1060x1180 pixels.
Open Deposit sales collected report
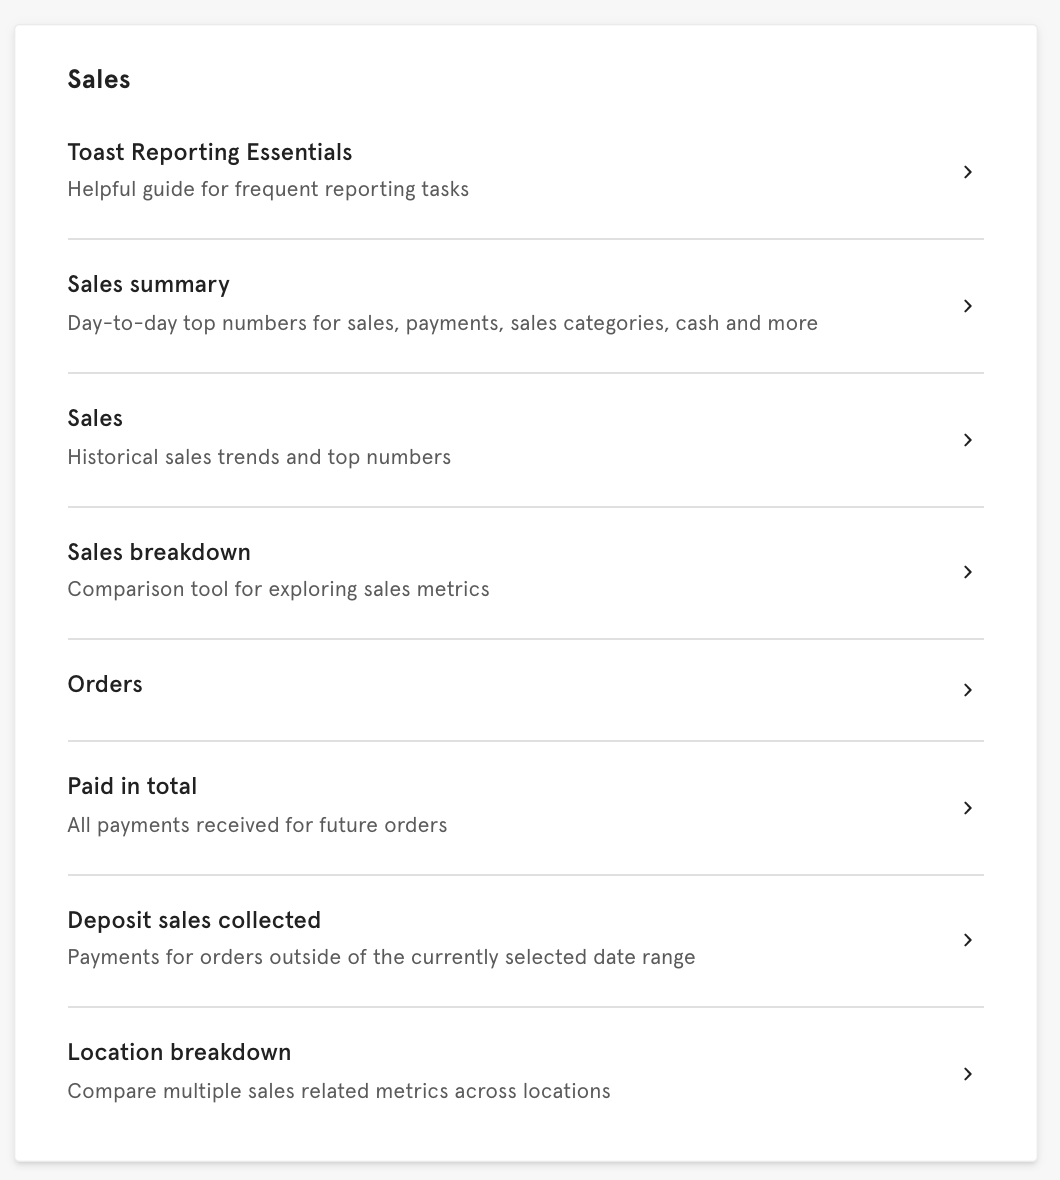pyautogui.click(x=194, y=920)
